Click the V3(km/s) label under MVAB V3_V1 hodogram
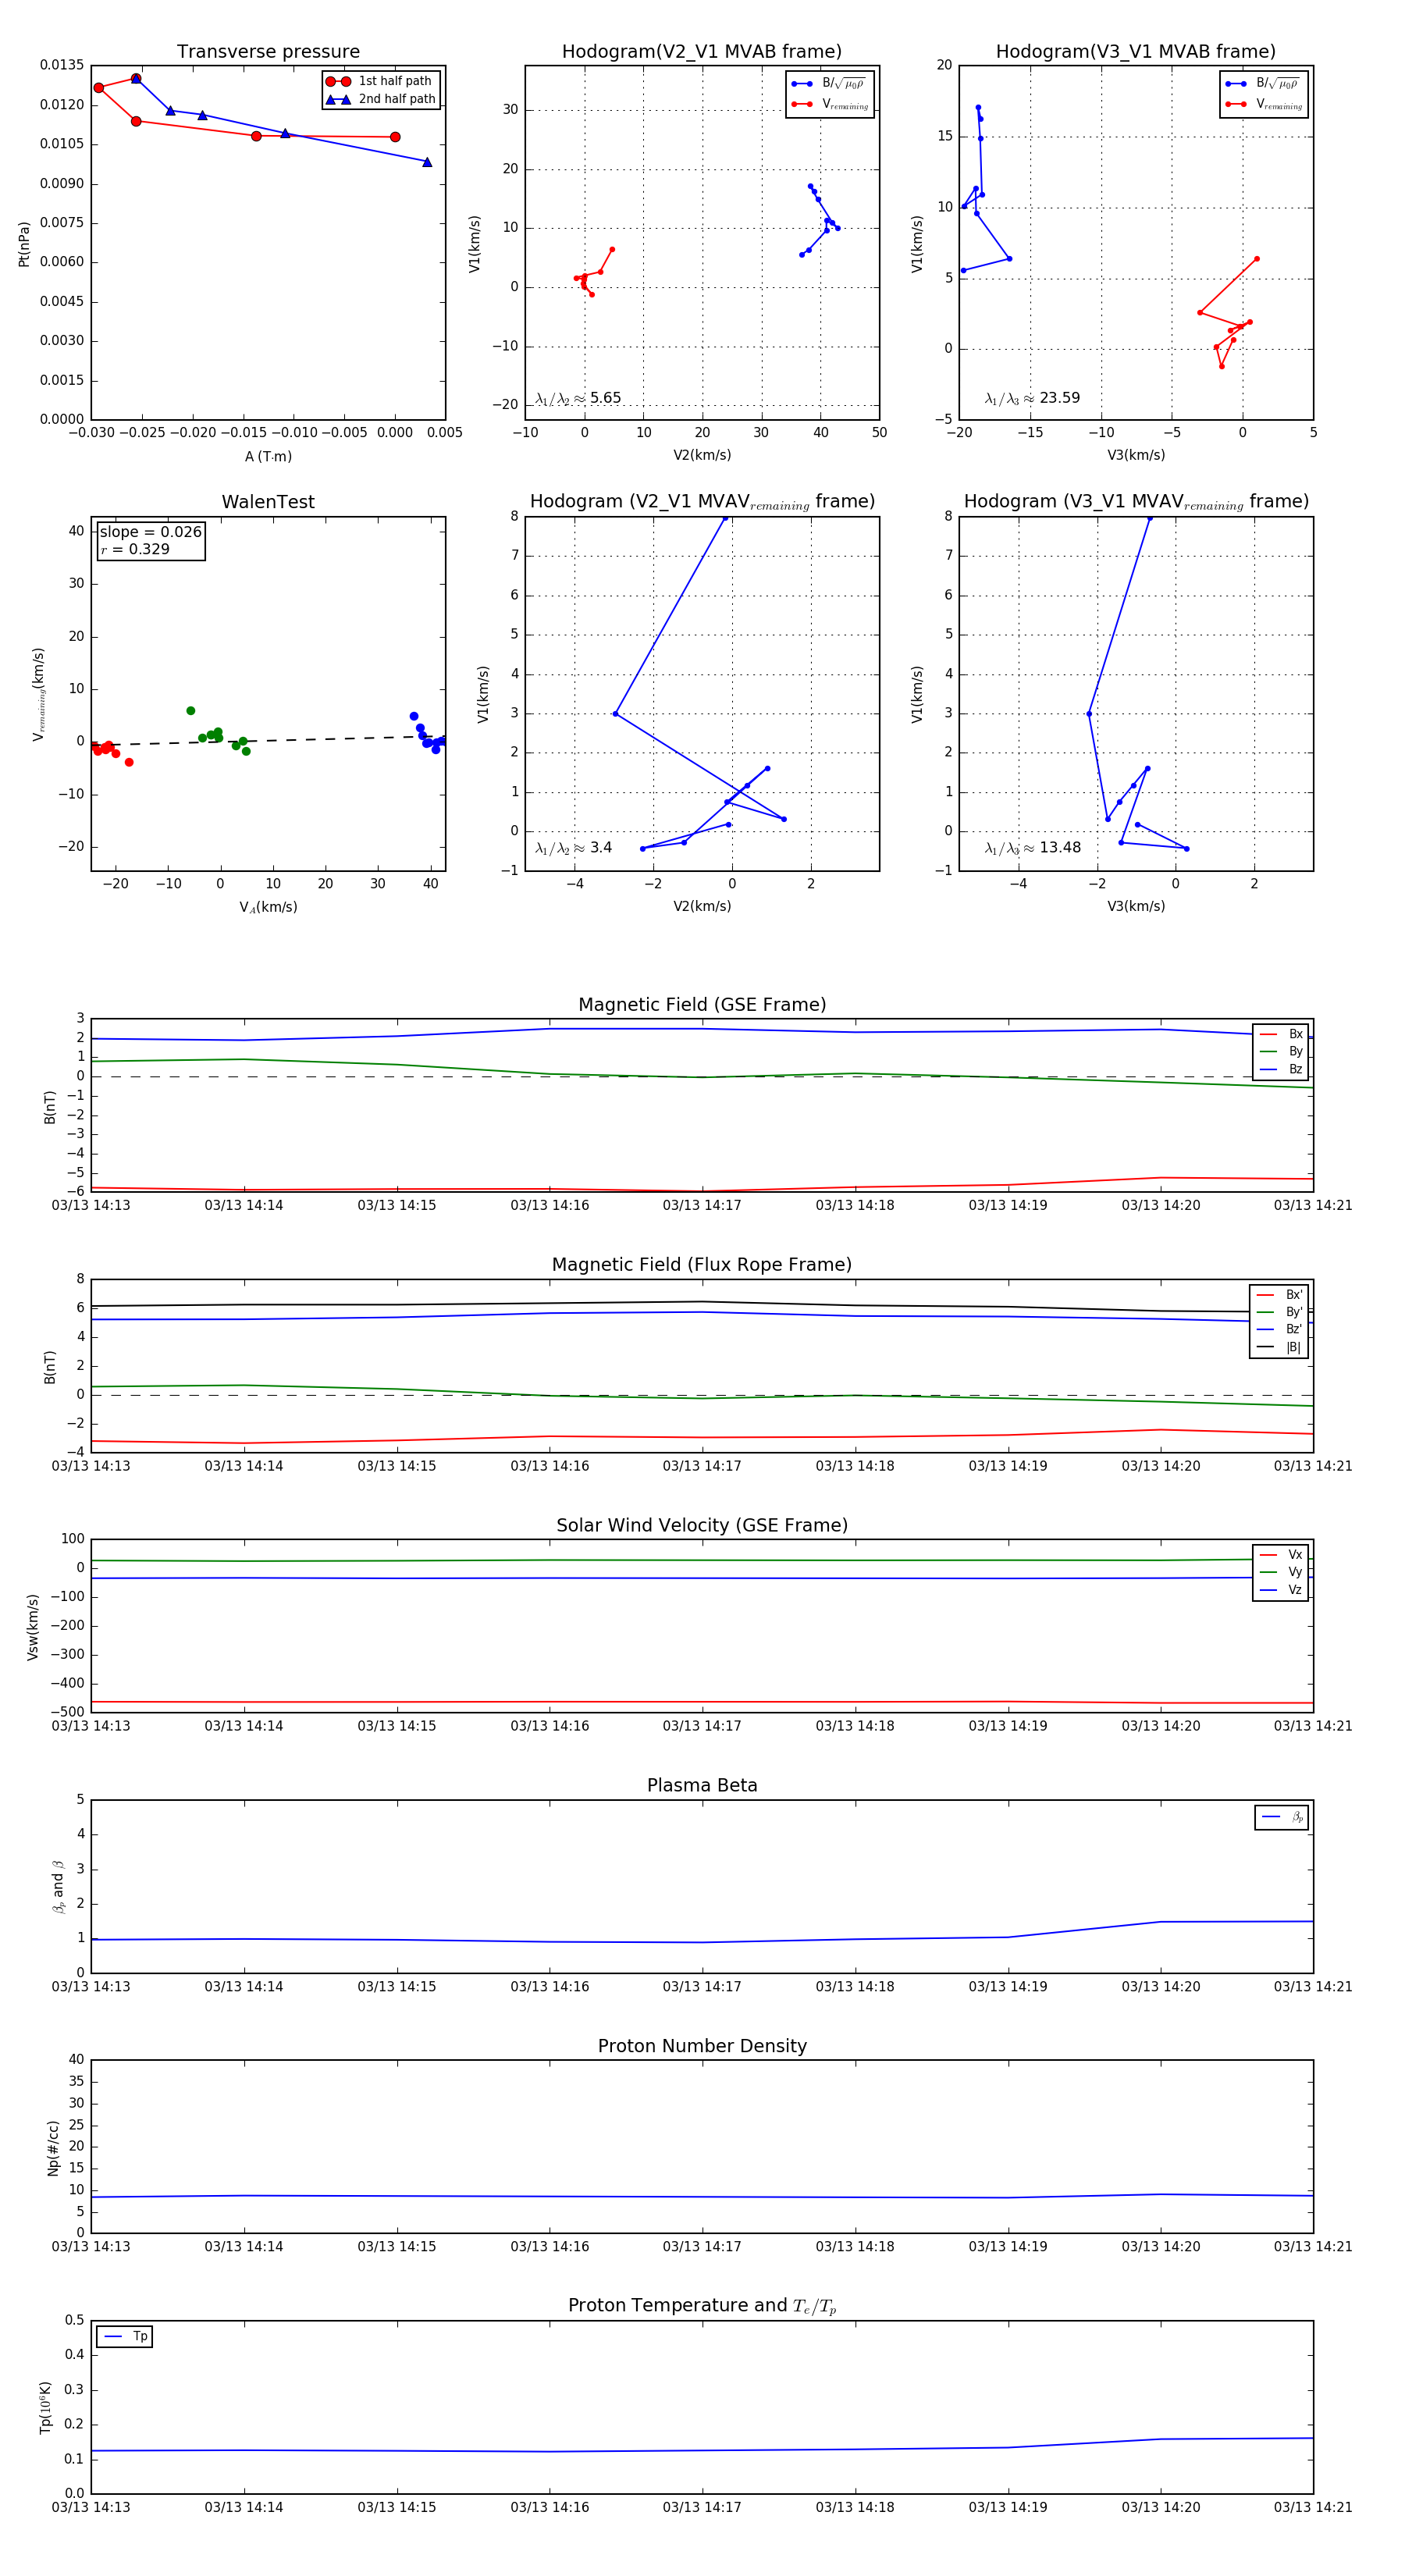Viewport: 1405px width, 2576px height. [x=1136, y=456]
